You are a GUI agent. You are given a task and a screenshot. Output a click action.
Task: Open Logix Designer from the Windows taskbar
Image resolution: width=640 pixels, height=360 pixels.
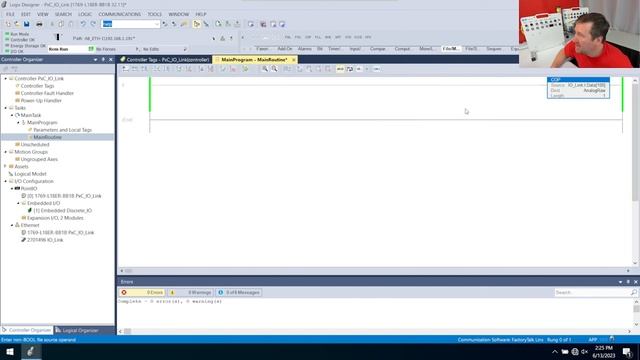(31, 351)
